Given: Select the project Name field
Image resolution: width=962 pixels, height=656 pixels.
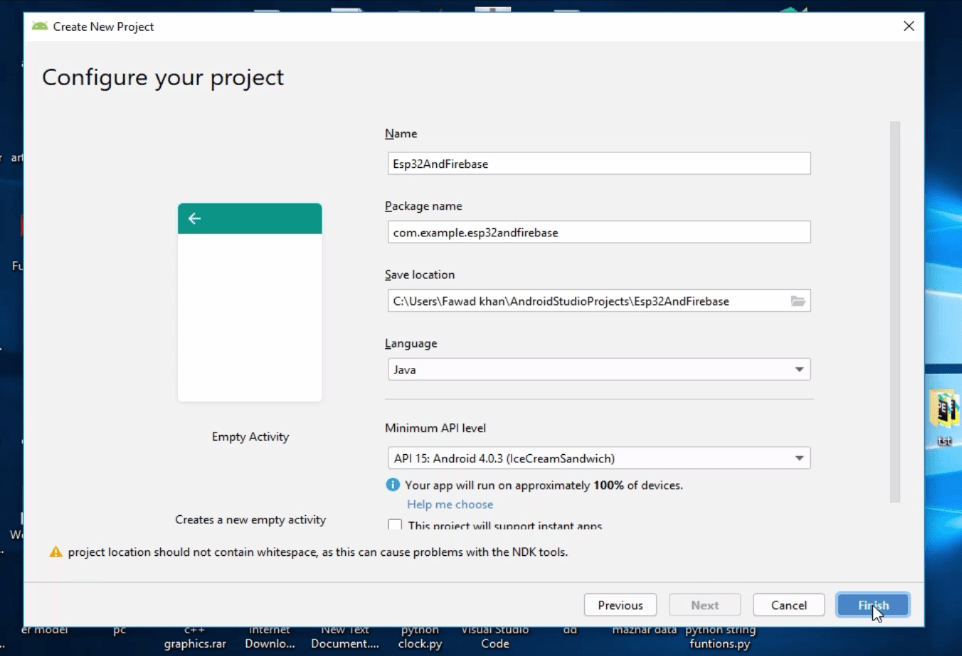Looking at the screenshot, I should (598, 163).
